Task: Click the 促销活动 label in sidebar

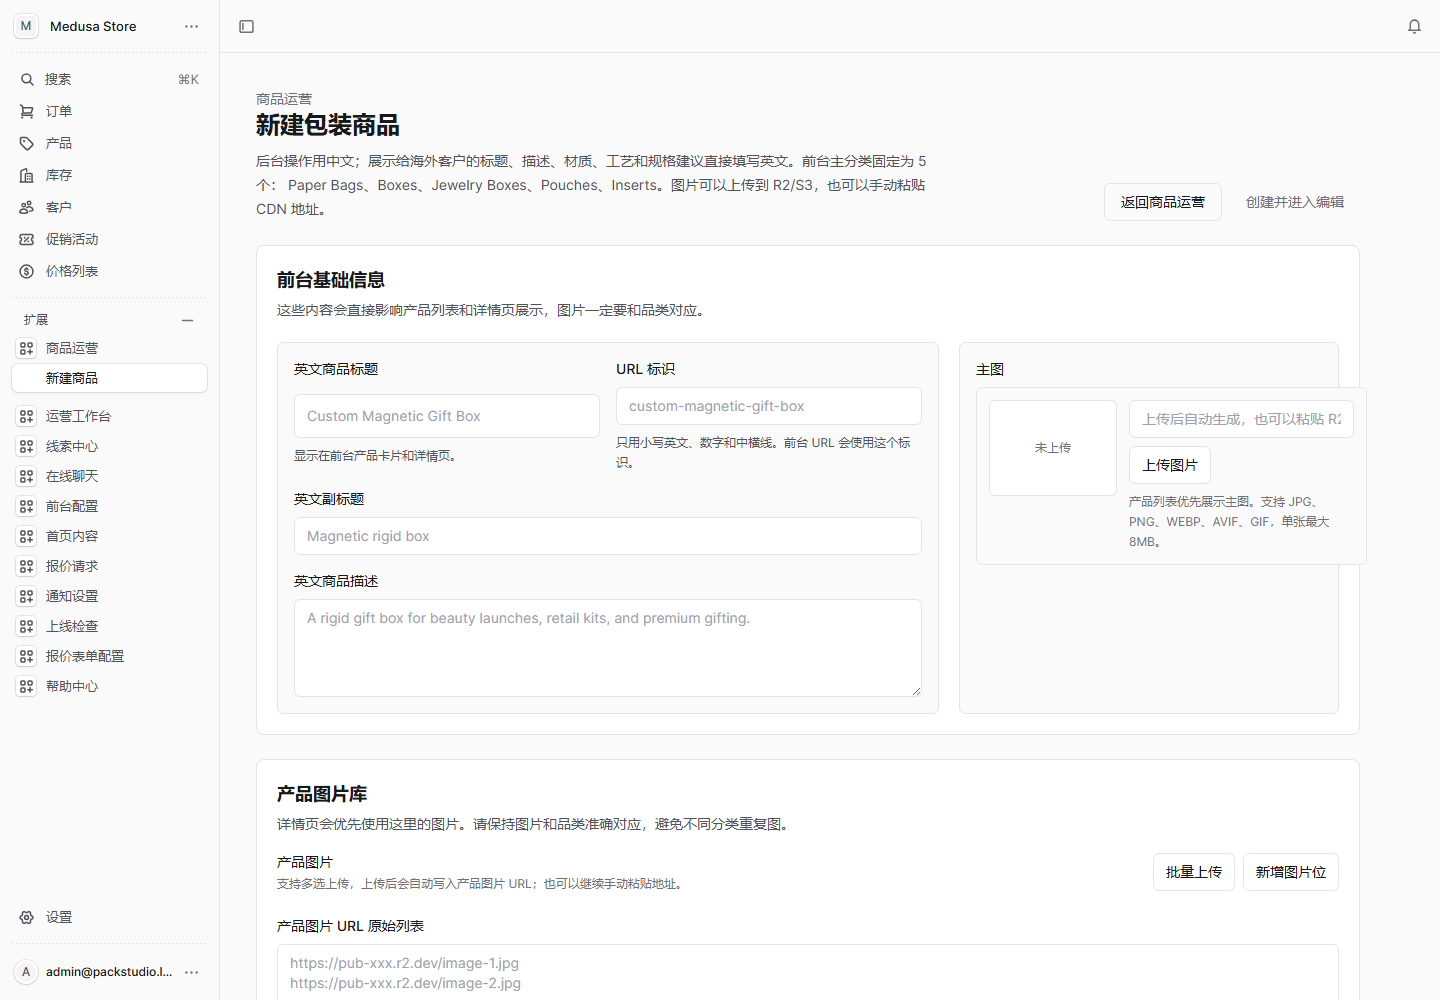Action: click(x=72, y=239)
